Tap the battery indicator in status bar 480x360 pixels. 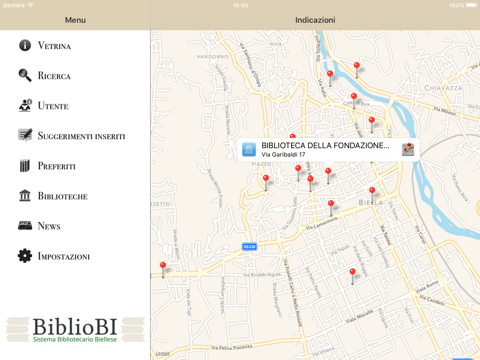pyautogui.click(x=472, y=5)
